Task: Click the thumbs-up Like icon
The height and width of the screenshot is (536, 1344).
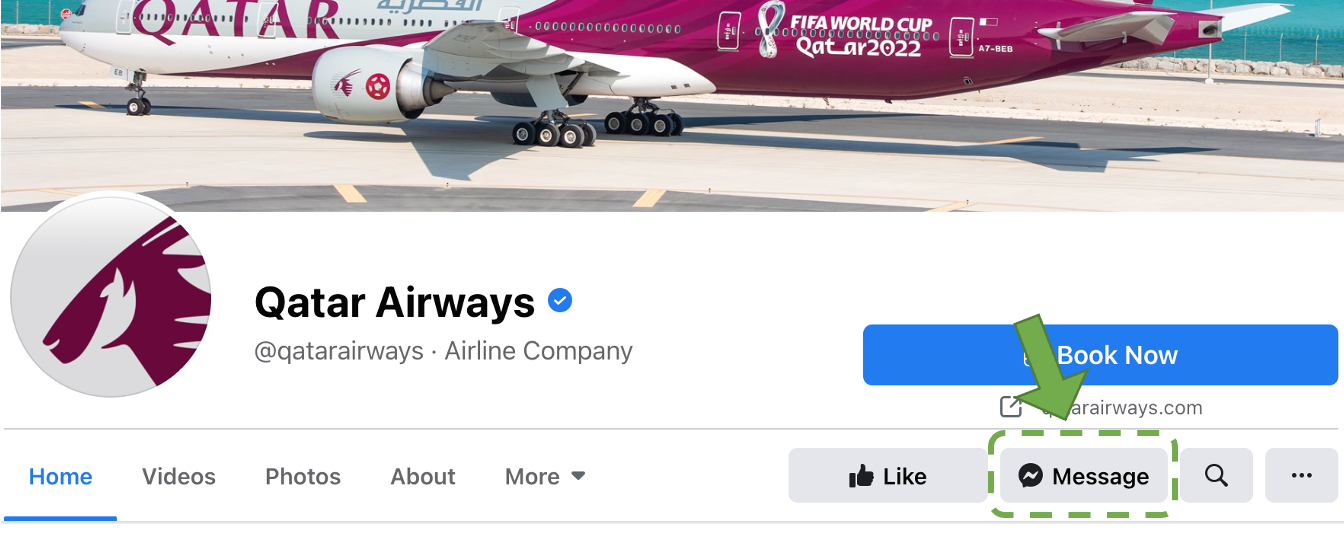Action: coord(861,477)
